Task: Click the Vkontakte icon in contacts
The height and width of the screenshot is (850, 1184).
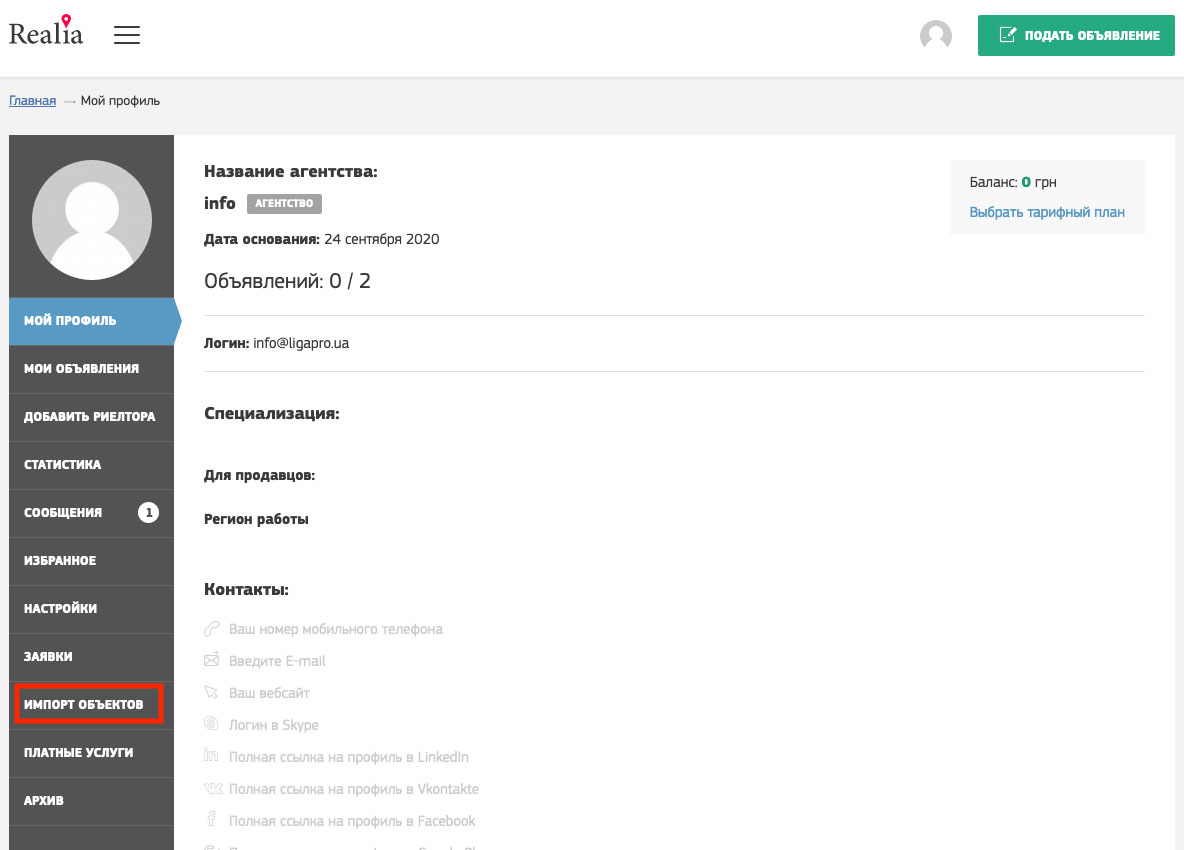Action: pyautogui.click(x=211, y=789)
